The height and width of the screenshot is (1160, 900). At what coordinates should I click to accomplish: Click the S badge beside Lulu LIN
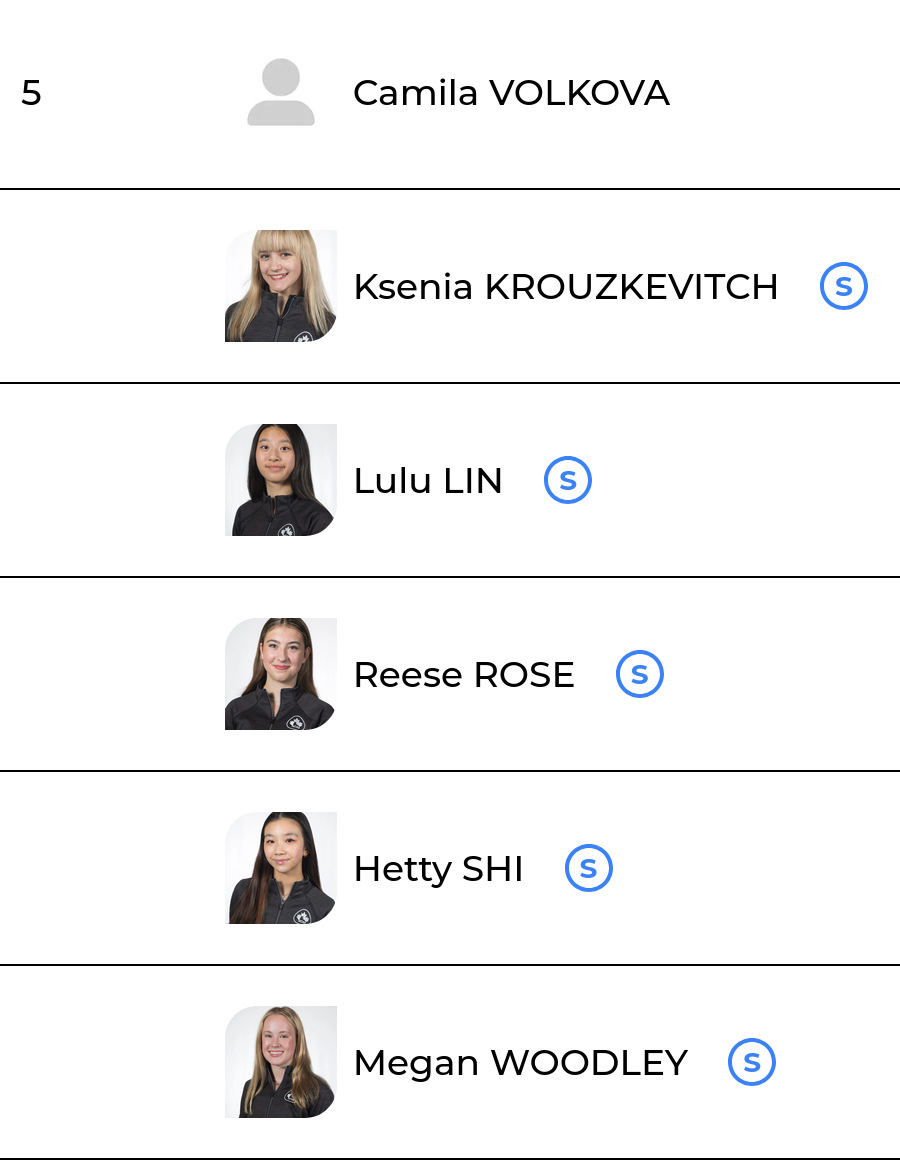point(567,481)
